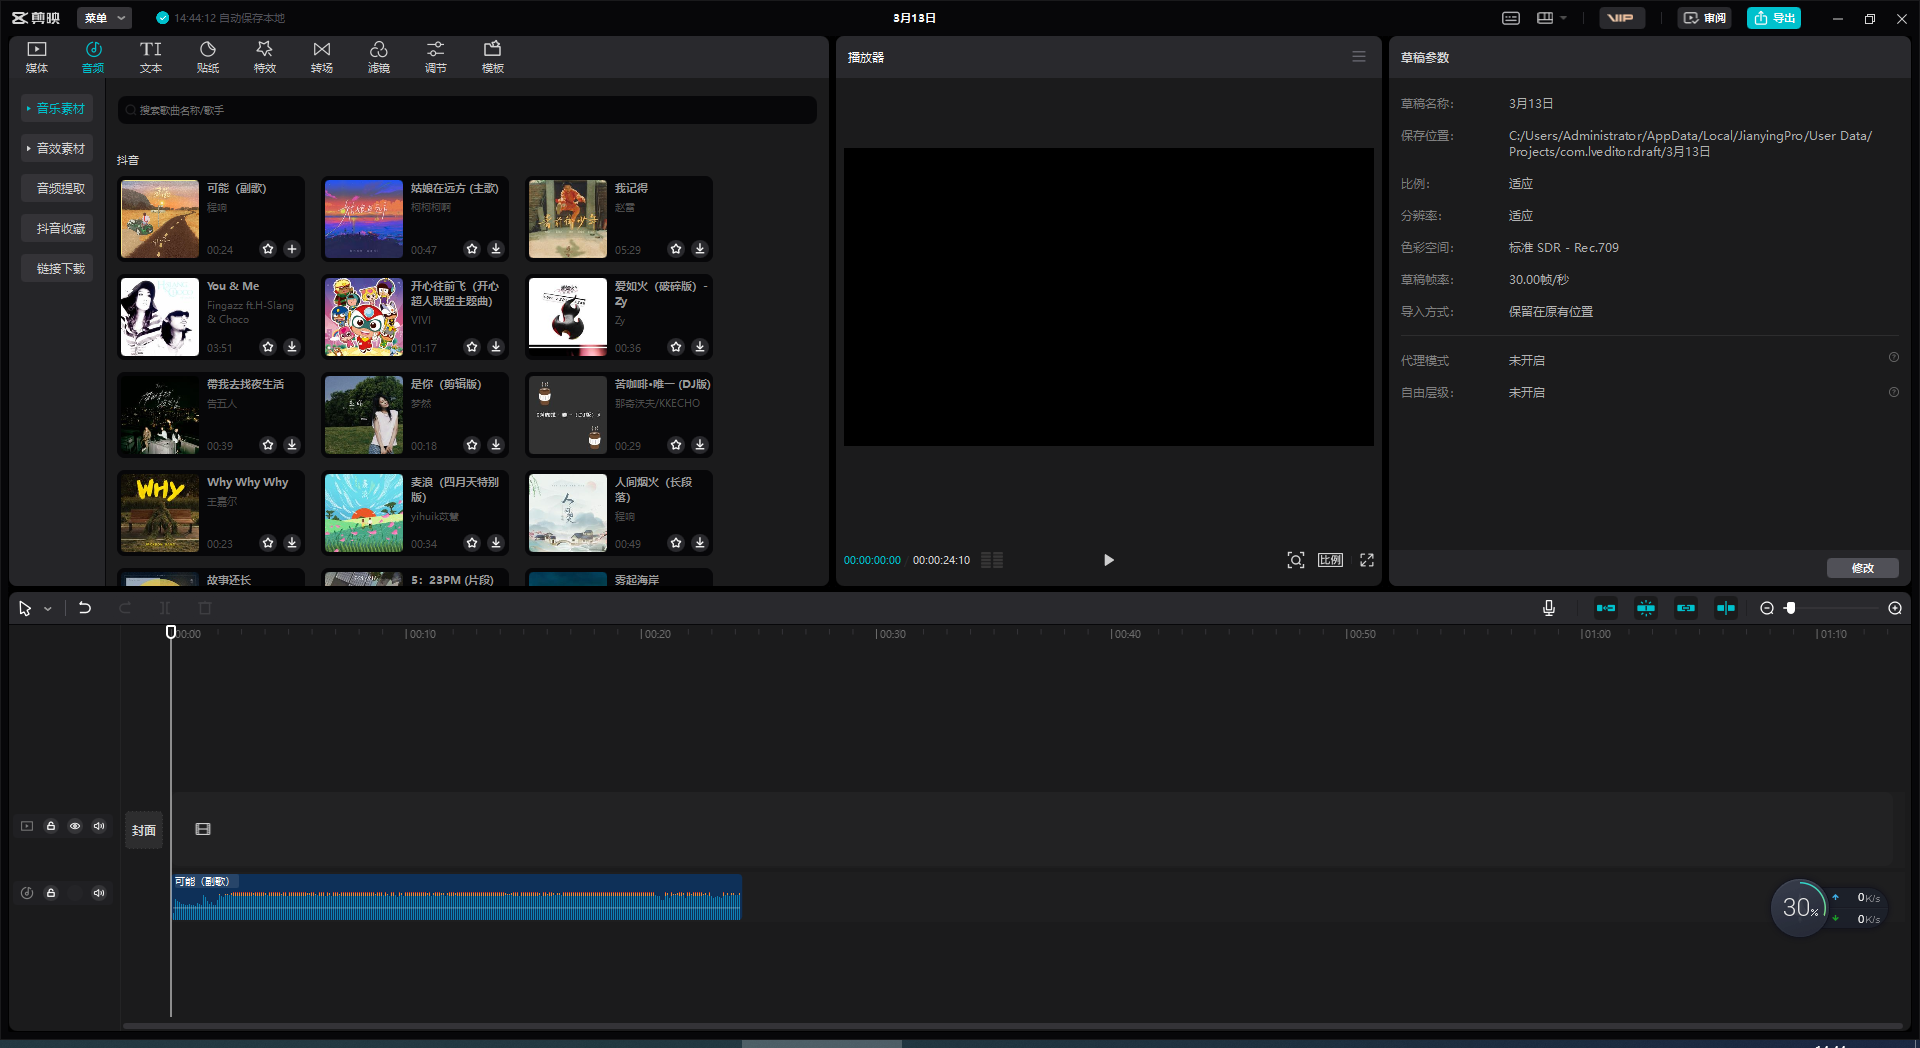Download 是你 (剪辑版) song
Viewport: 1920px width, 1048px height.
point(496,445)
